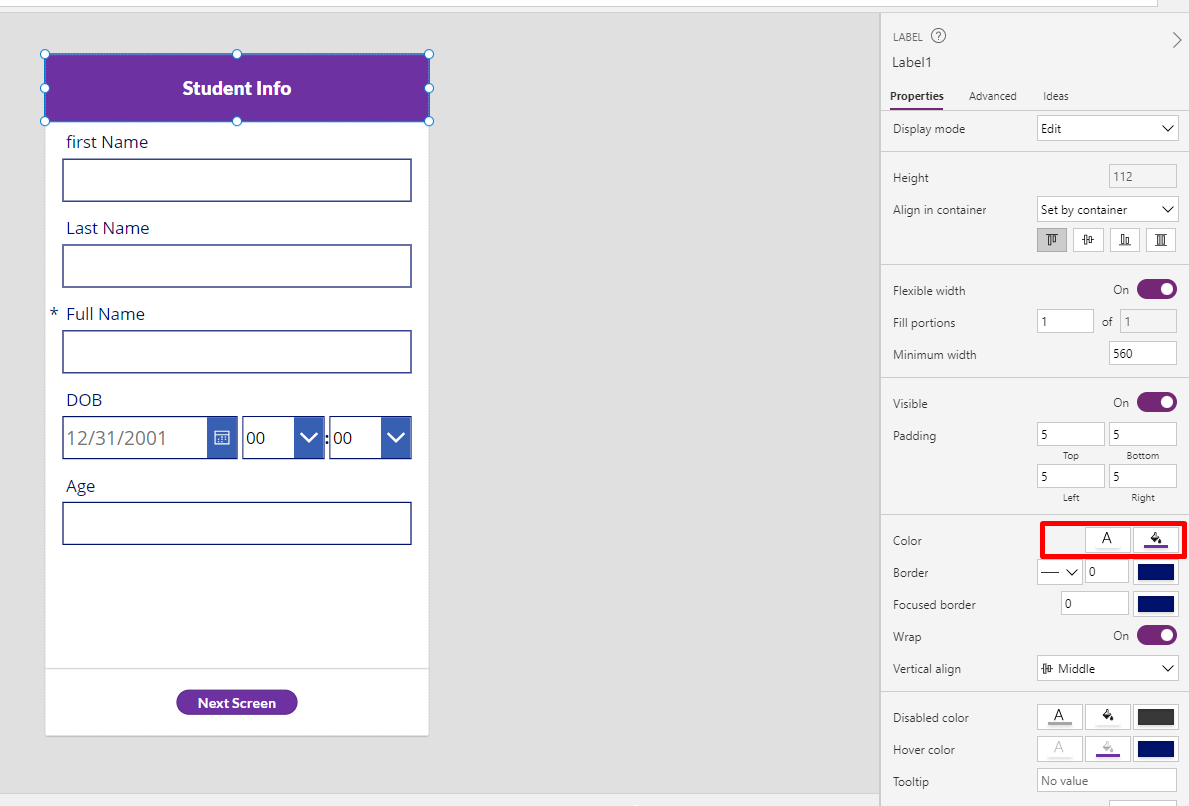
Task: Expand the DOB hour dropdown
Action: [x=309, y=437]
